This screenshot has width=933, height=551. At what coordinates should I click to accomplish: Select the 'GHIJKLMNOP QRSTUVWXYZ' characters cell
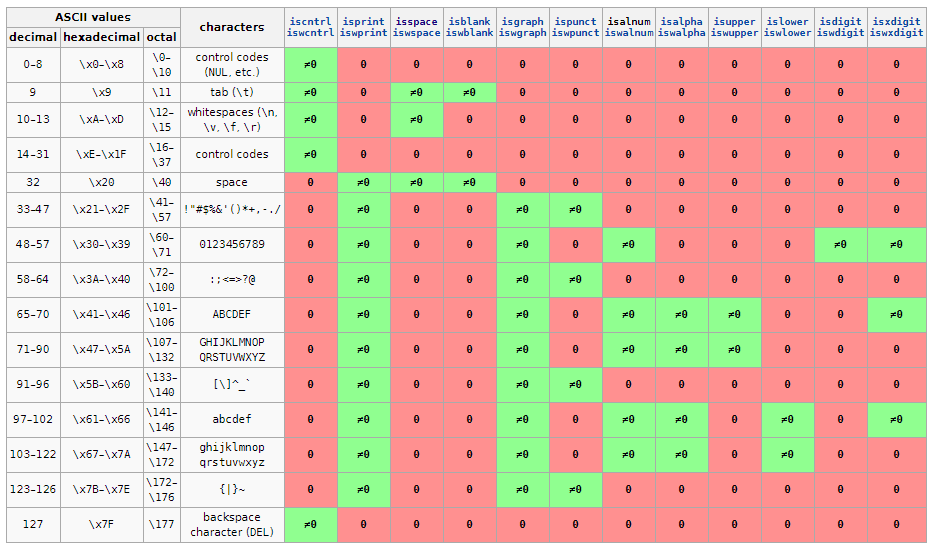pos(232,350)
